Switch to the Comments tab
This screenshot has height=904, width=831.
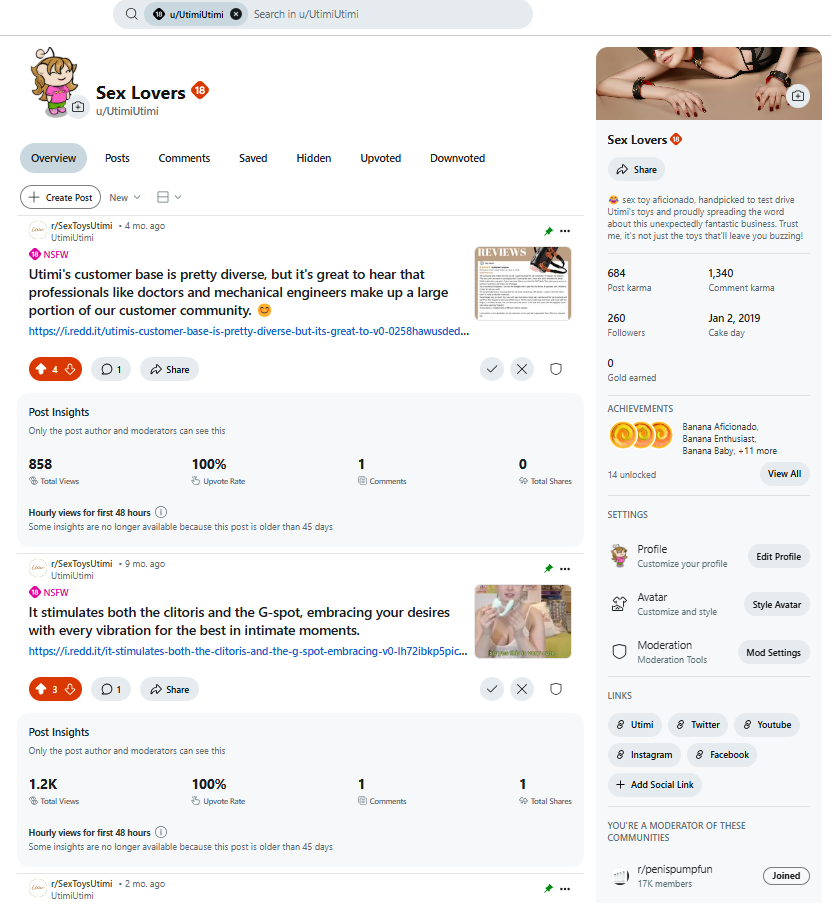tap(184, 158)
